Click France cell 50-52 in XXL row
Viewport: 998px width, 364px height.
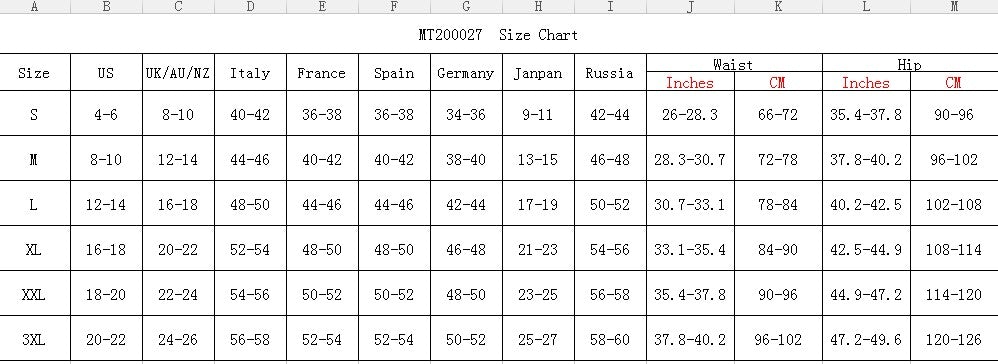(x=322, y=295)
